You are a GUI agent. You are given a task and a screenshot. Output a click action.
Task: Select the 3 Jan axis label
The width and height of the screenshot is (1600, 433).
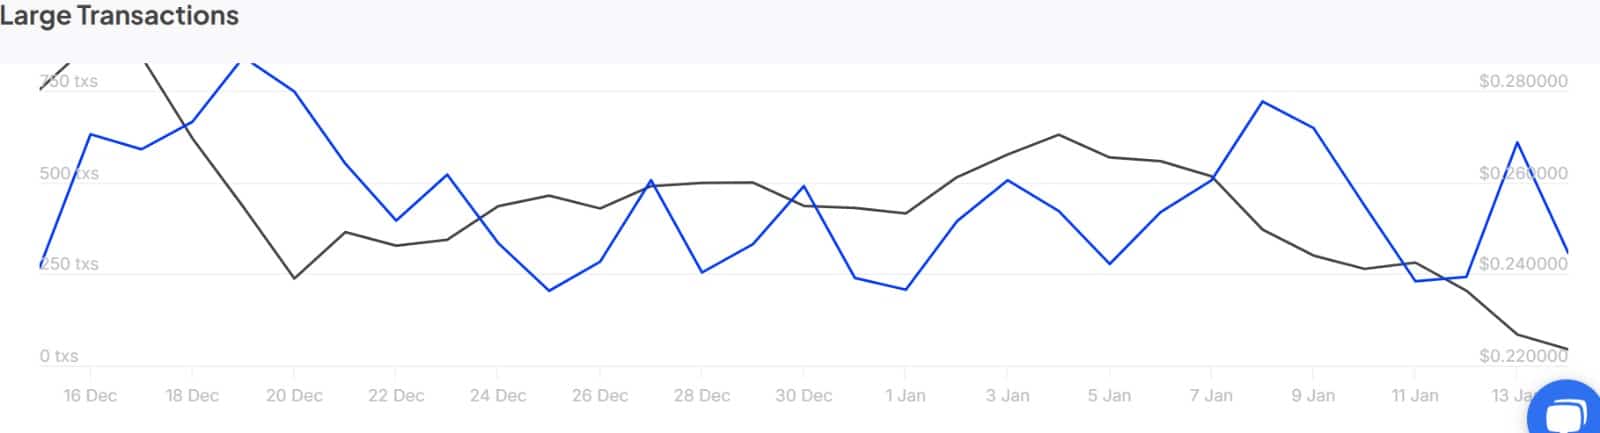point(1008,396)
